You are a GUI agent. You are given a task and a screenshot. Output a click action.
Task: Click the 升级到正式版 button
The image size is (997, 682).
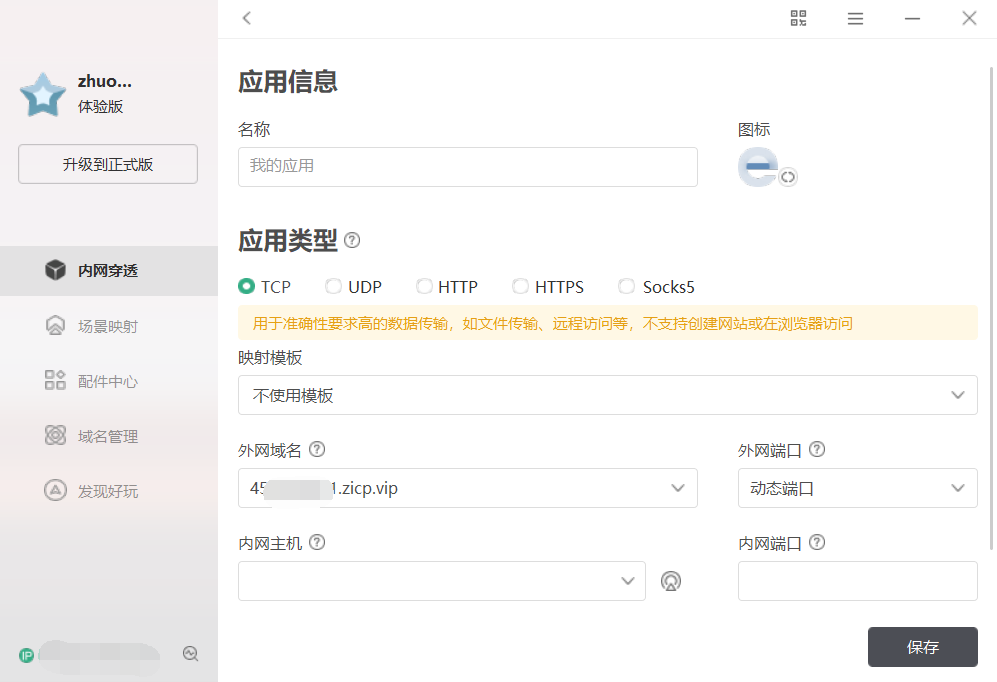point(108,164)
